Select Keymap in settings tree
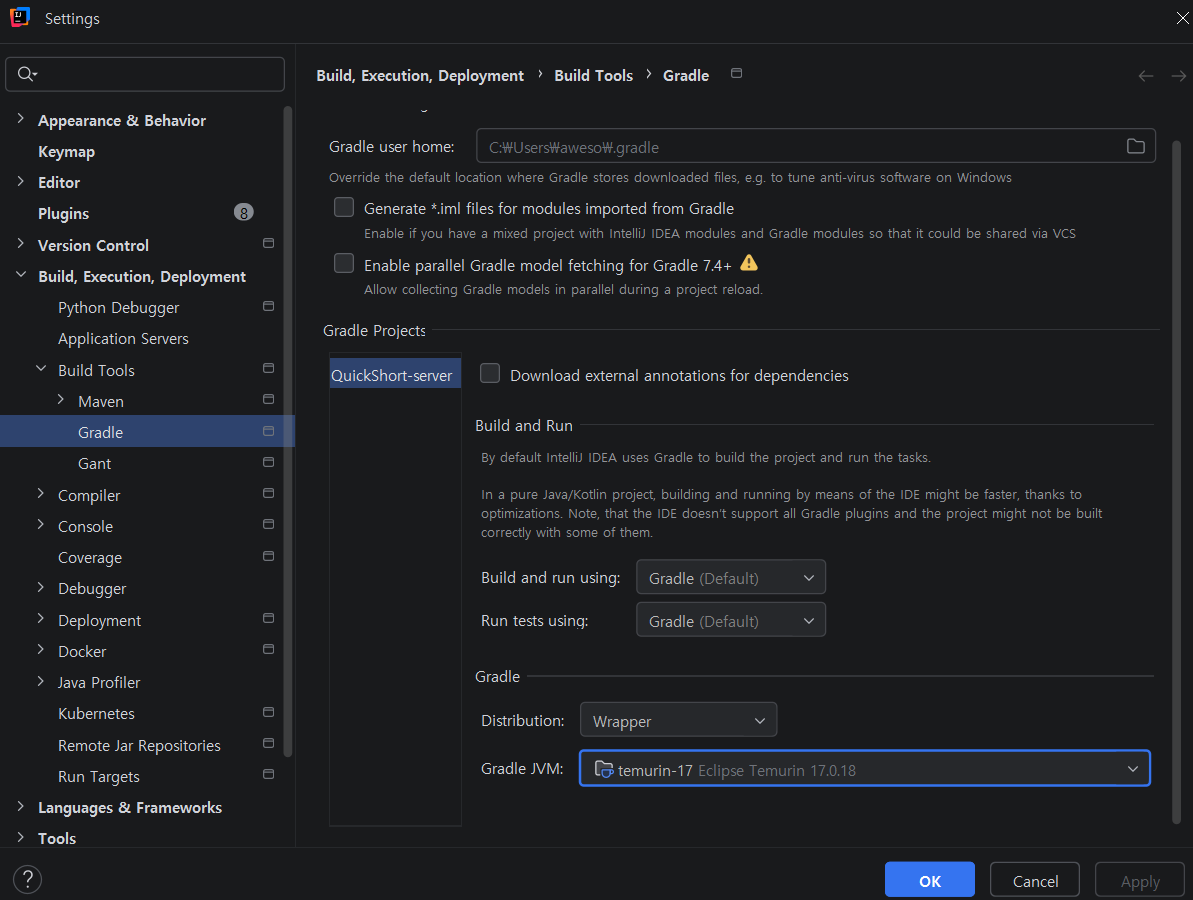 (66, 151)
